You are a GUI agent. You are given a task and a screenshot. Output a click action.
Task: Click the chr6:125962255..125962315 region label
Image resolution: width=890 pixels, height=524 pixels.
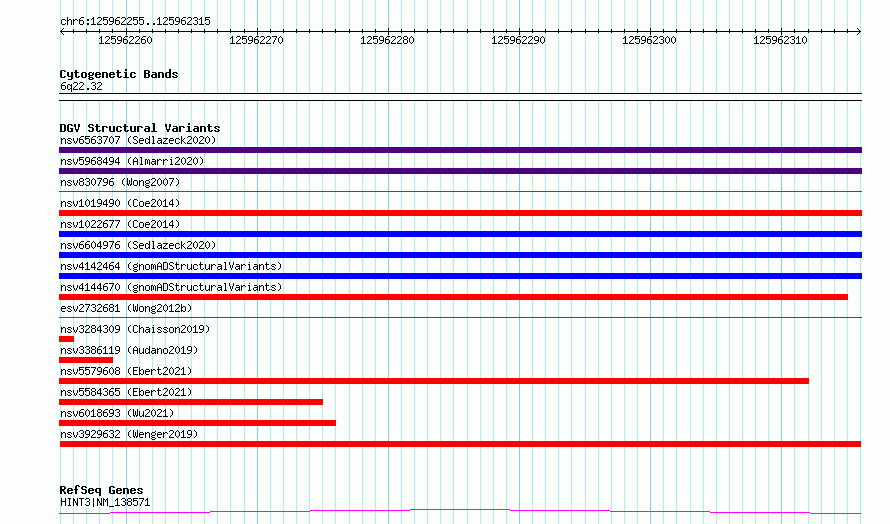click(135, 21)
